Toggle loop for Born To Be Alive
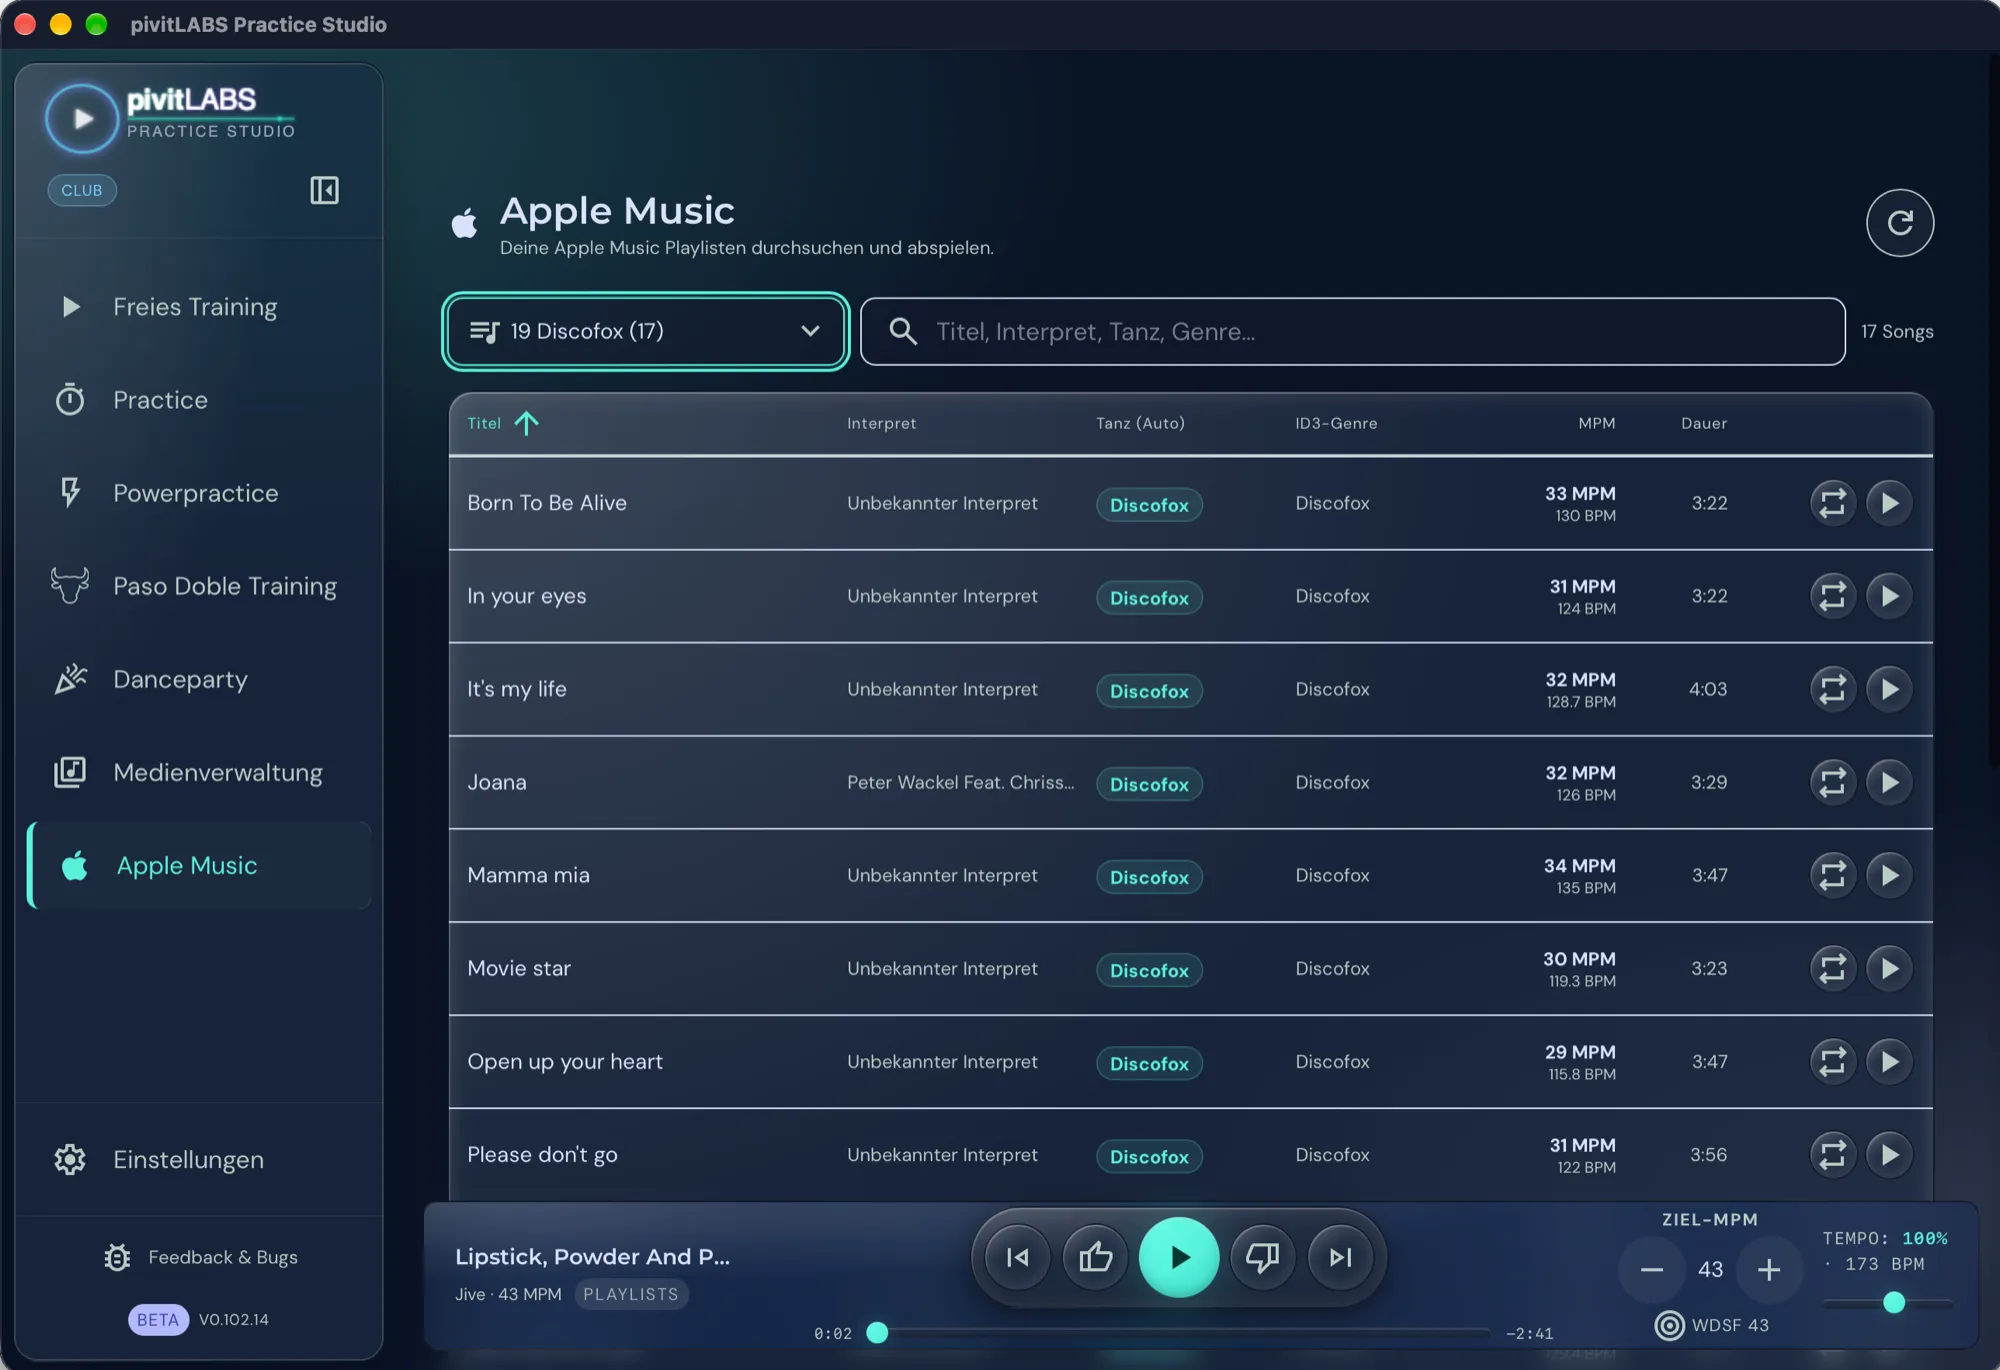The height and width of the screenshot is (1370, 2000). 1832,503
